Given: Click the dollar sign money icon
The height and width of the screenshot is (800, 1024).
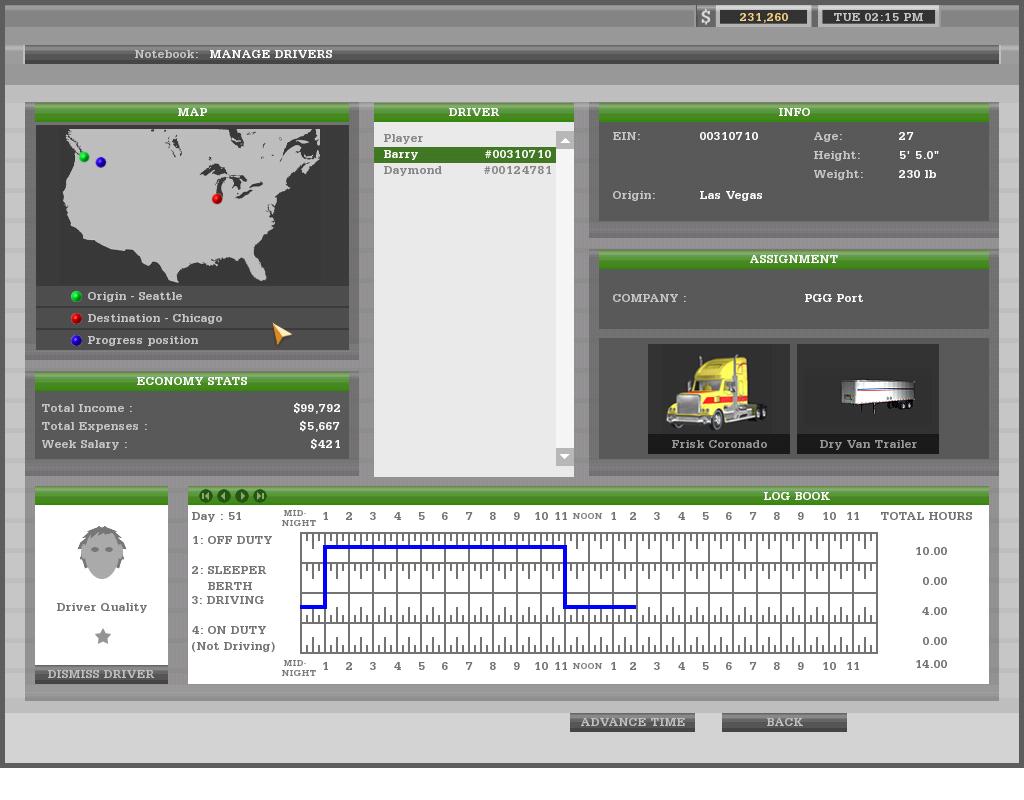Looking at the screenshot, I should tap(706, 17).
